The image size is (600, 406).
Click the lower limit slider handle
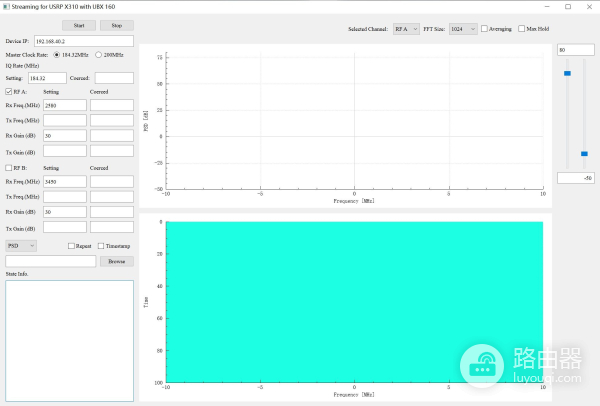tap(584, 153)
